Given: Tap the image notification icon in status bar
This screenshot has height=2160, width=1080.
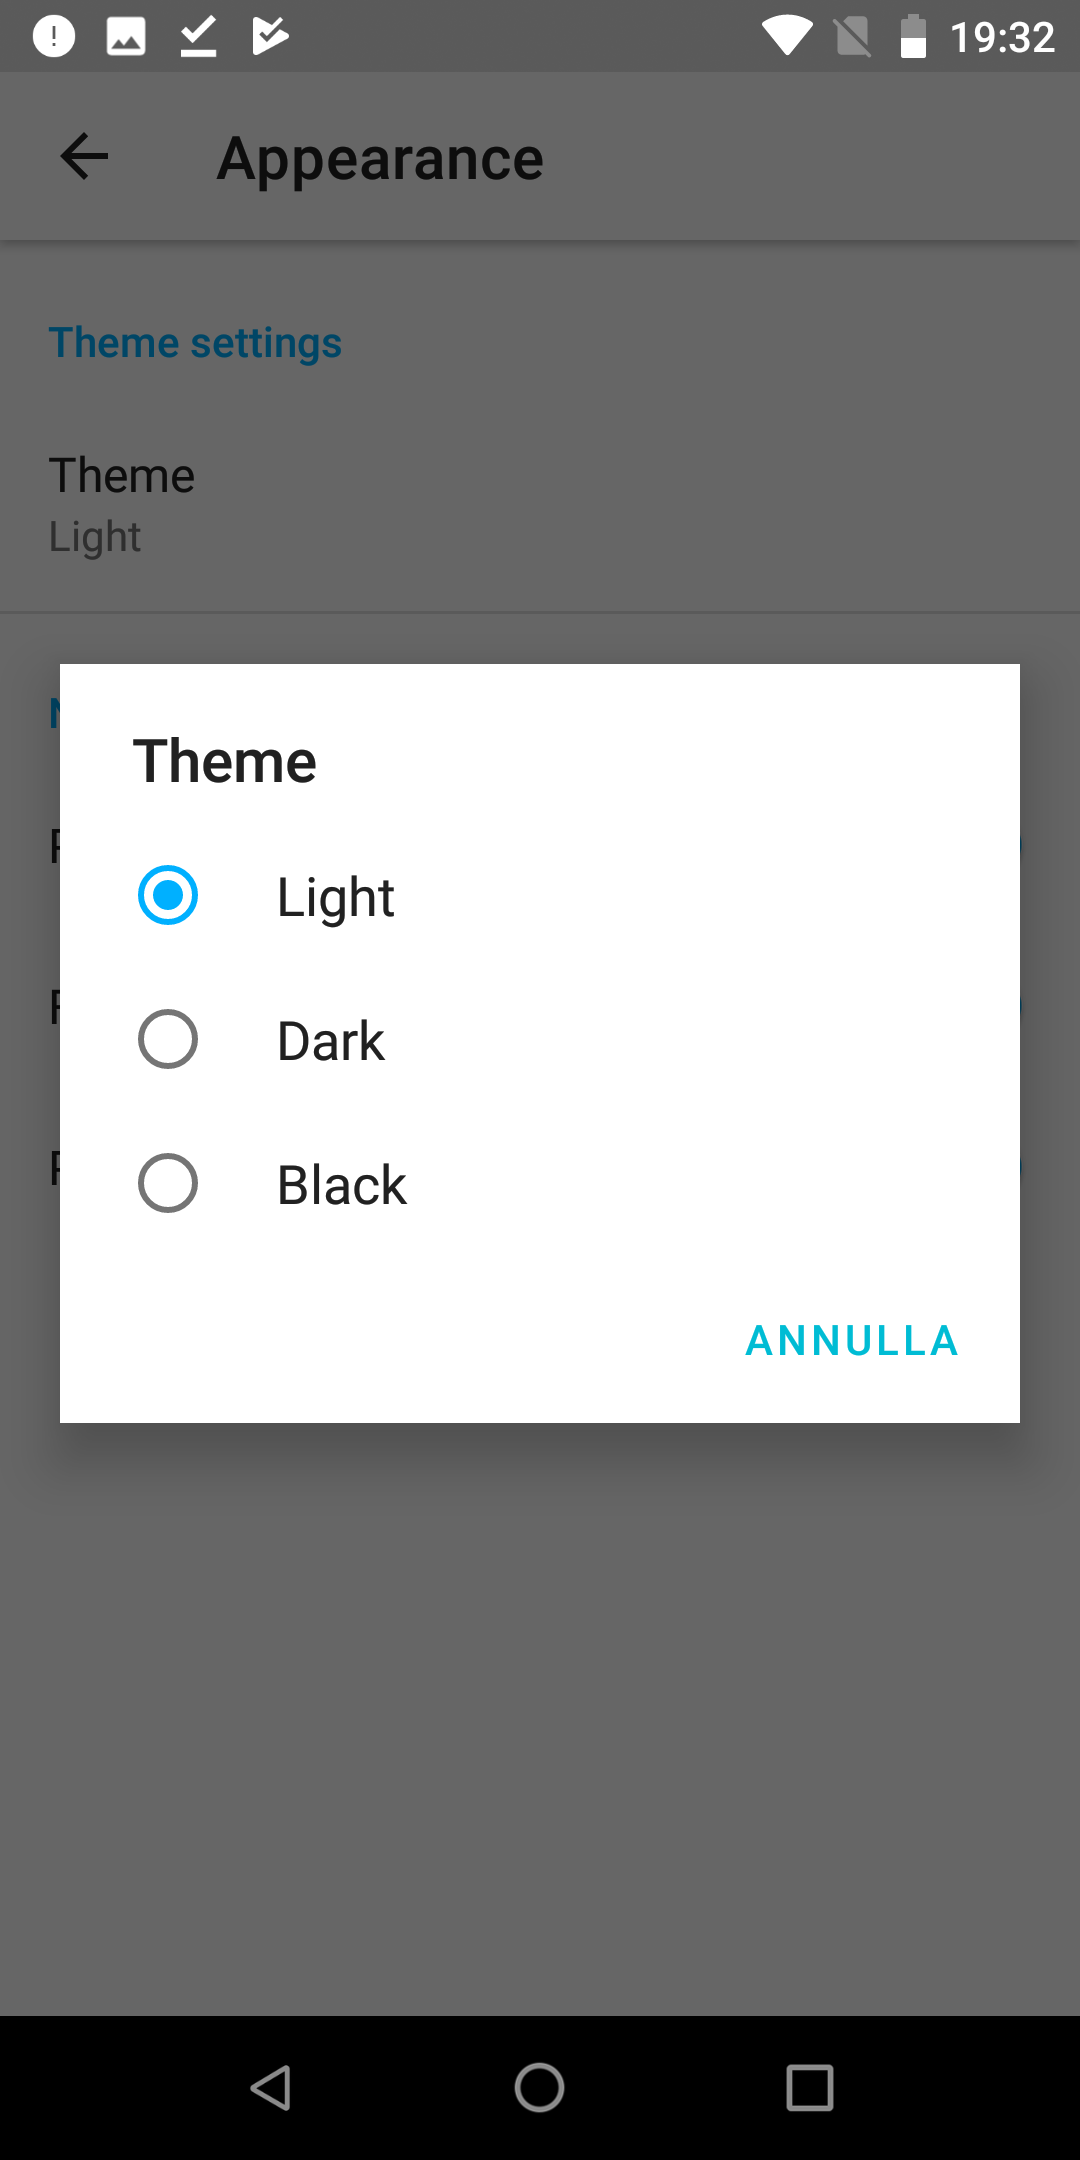Looking at the screenshot, I should click(126, 37).
